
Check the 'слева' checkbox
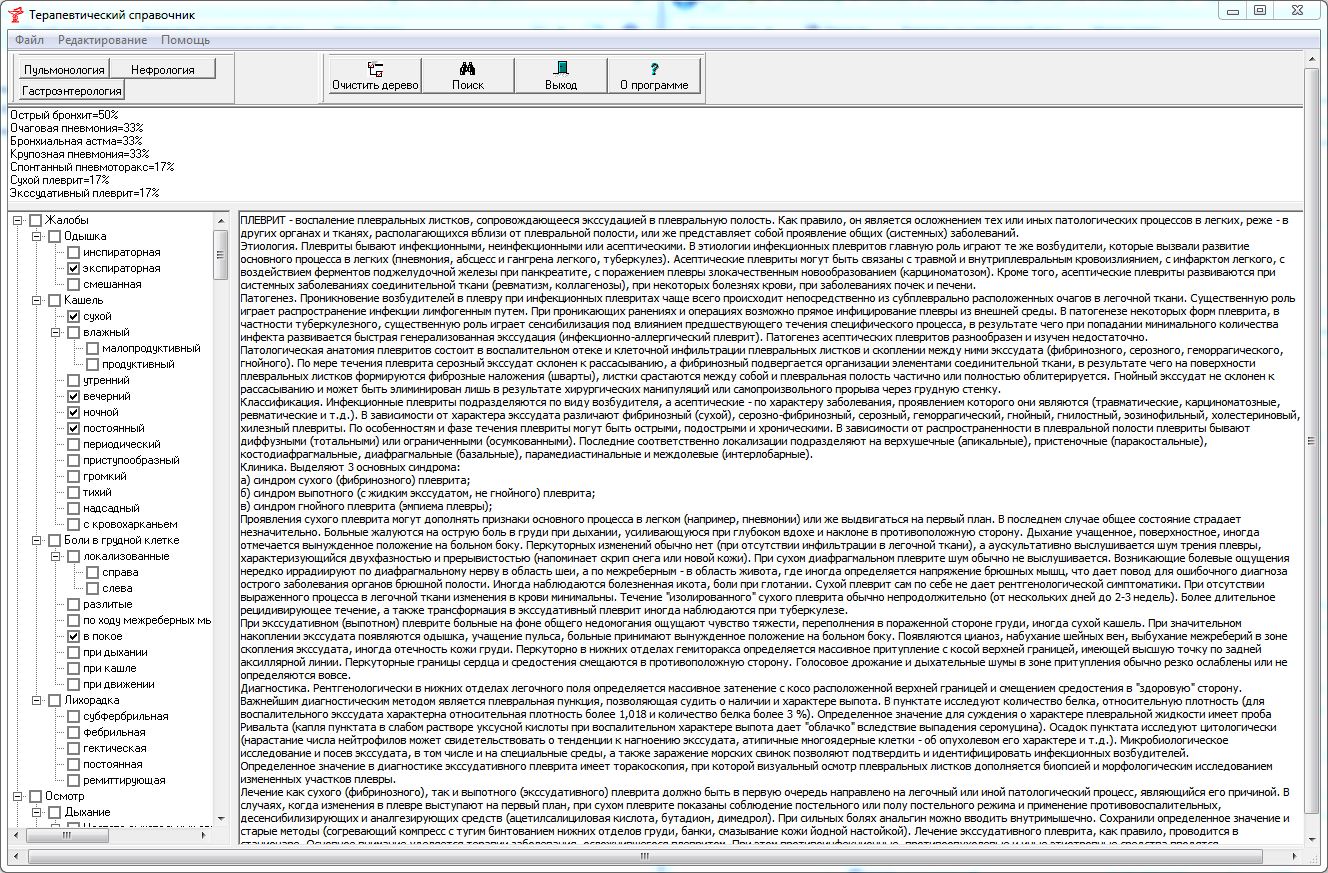point(92,588)
